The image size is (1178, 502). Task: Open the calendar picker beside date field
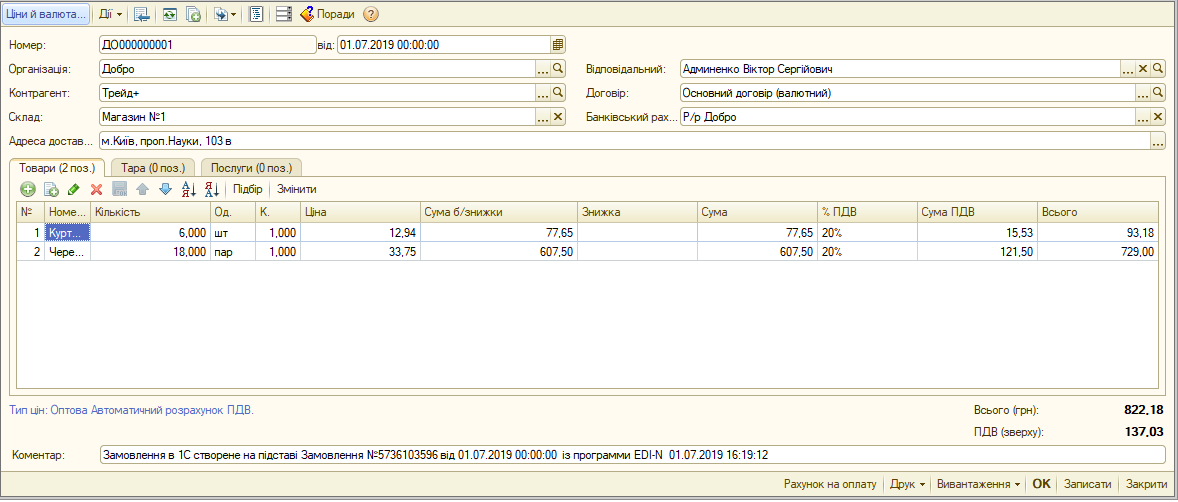pos(557,44)
